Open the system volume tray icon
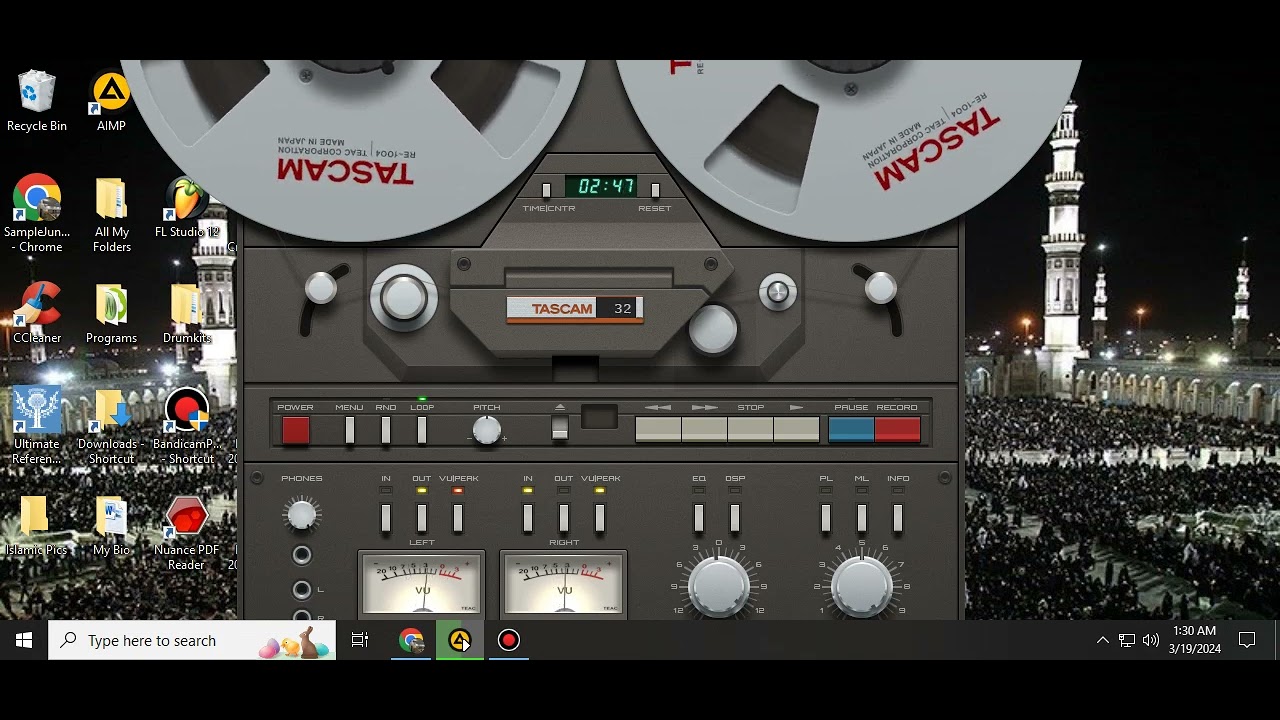The width and height of the screenshot is (1280, 720). (x=1151, y=640)
